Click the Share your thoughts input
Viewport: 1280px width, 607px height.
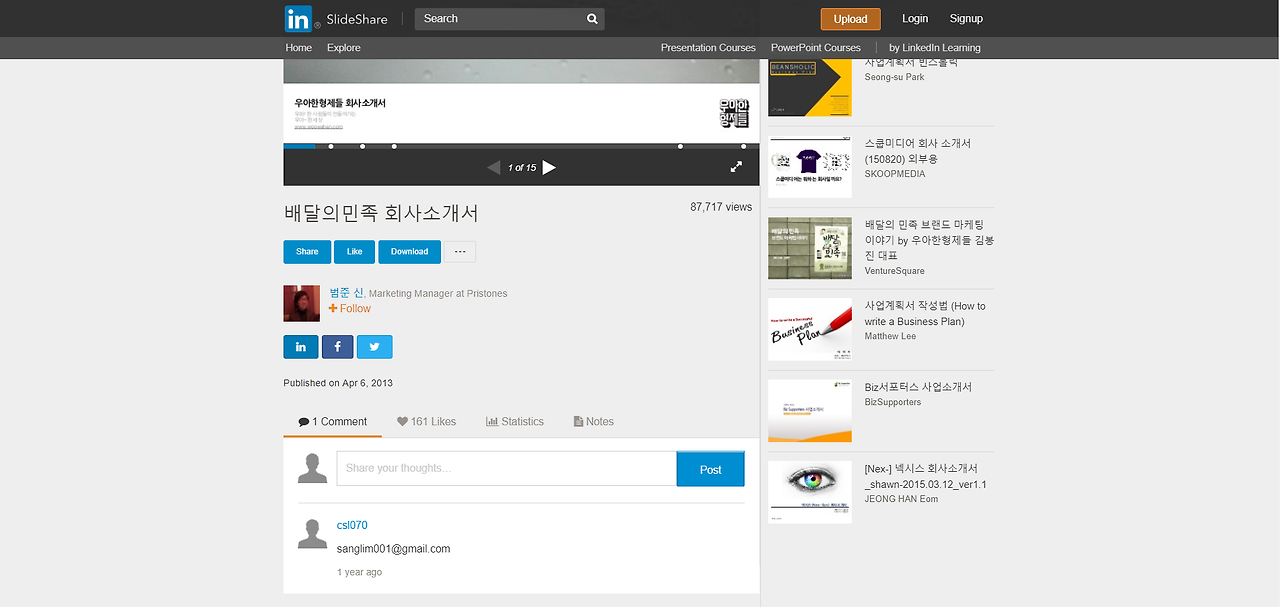pyautogui.click(x=507, y=468)
